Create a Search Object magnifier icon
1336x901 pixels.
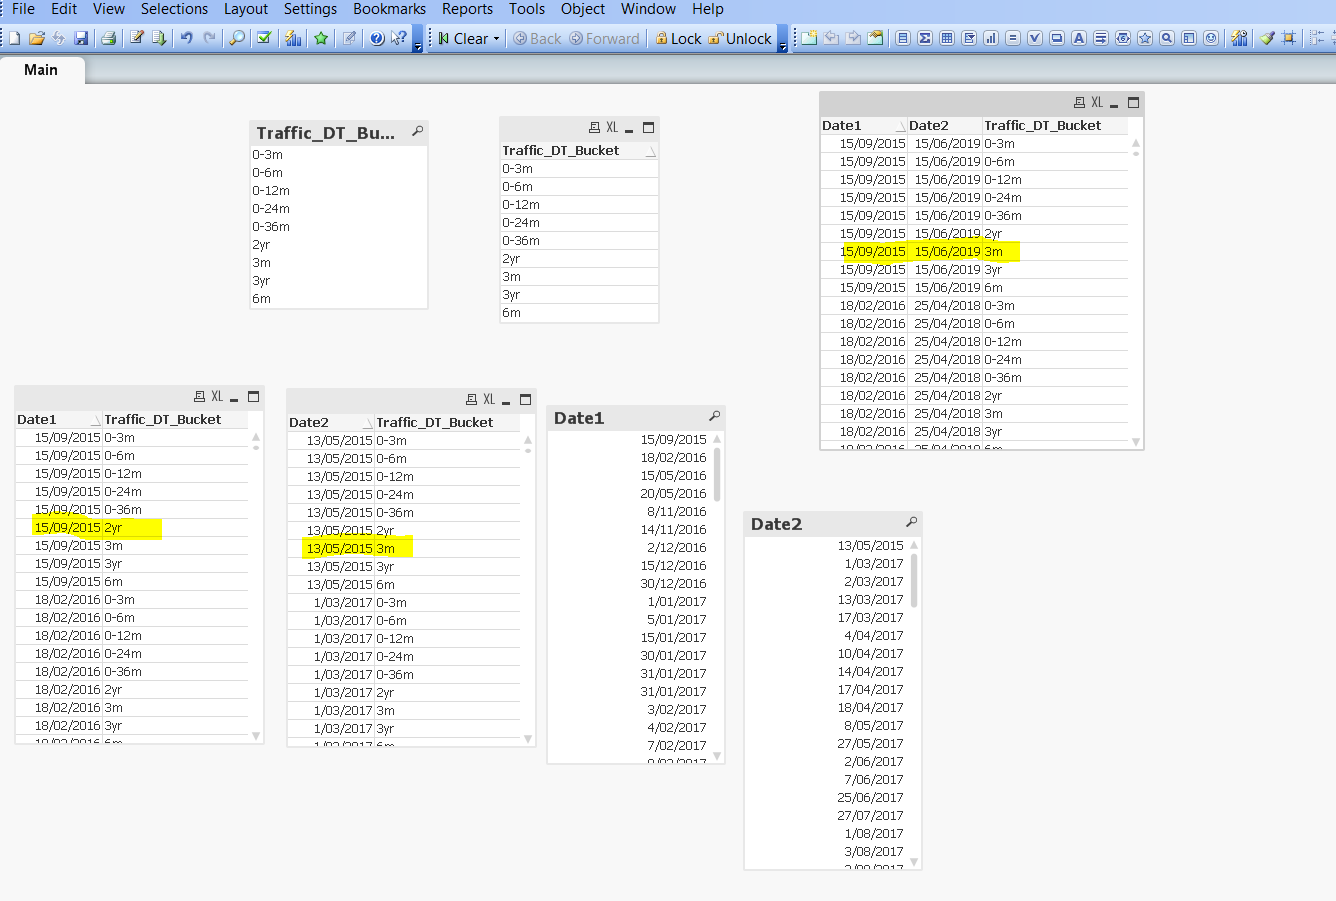coord(1167,38)
